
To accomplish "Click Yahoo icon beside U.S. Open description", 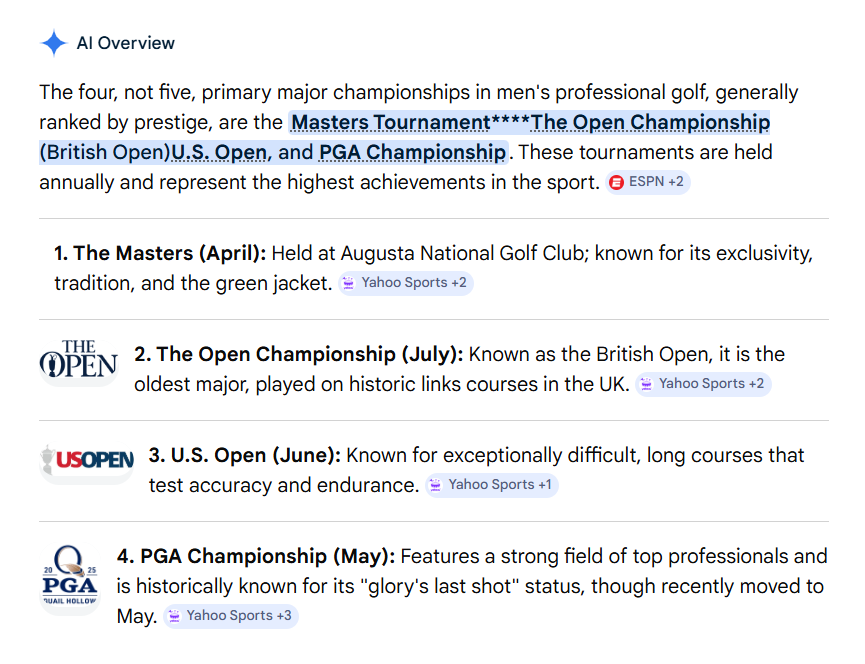I will tap(435, 485).
